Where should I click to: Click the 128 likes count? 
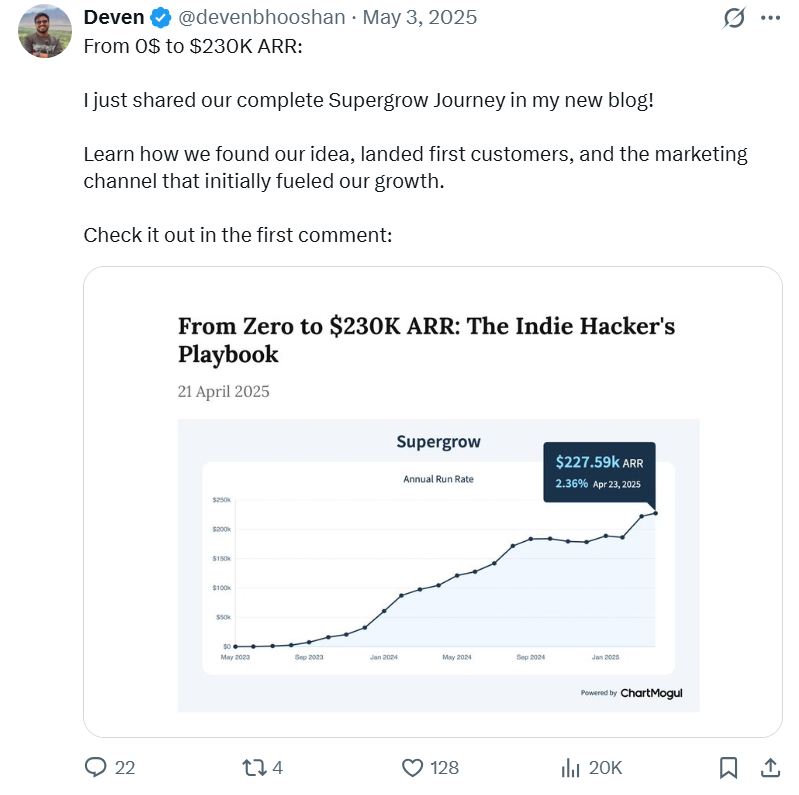click(x=444, y=767)
